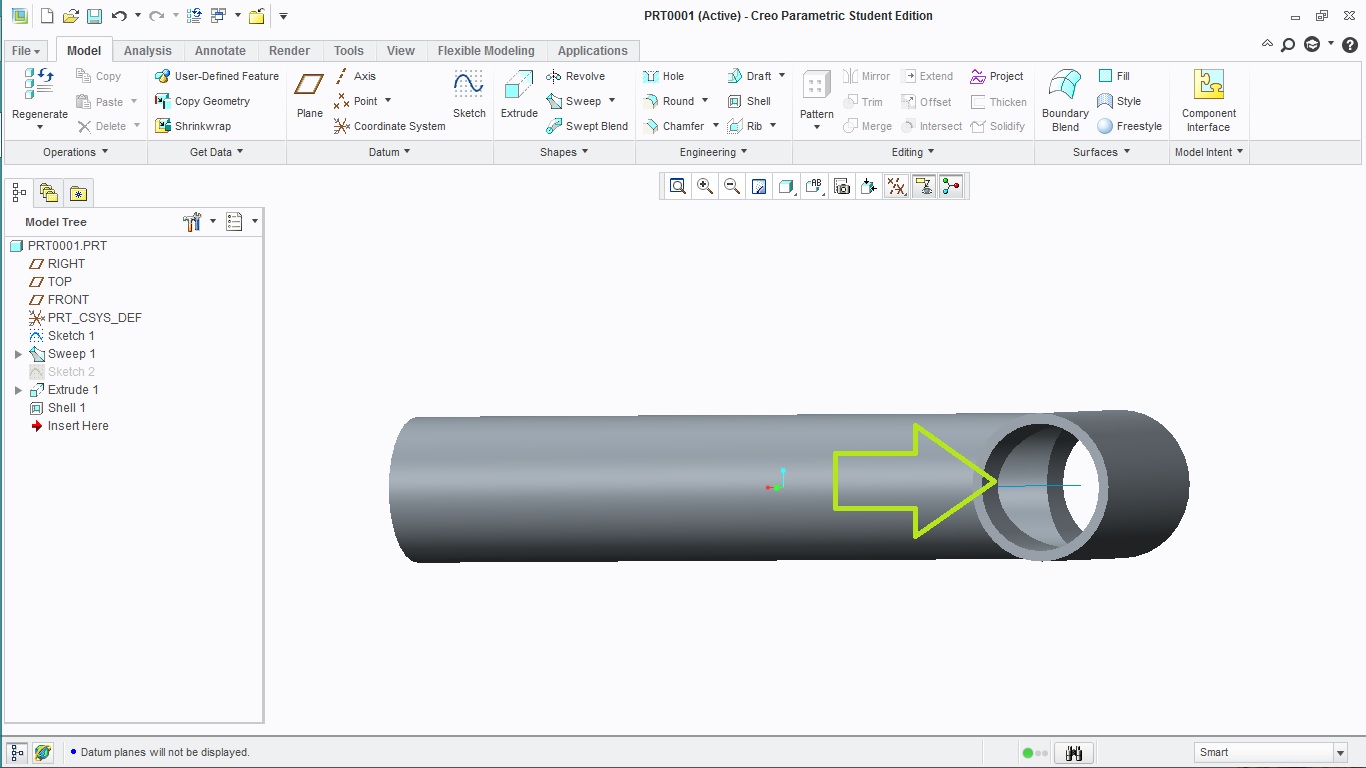Screen dimensions: 1366x768
Task: Switch to the Analysis tab
Action: [148, 51]
